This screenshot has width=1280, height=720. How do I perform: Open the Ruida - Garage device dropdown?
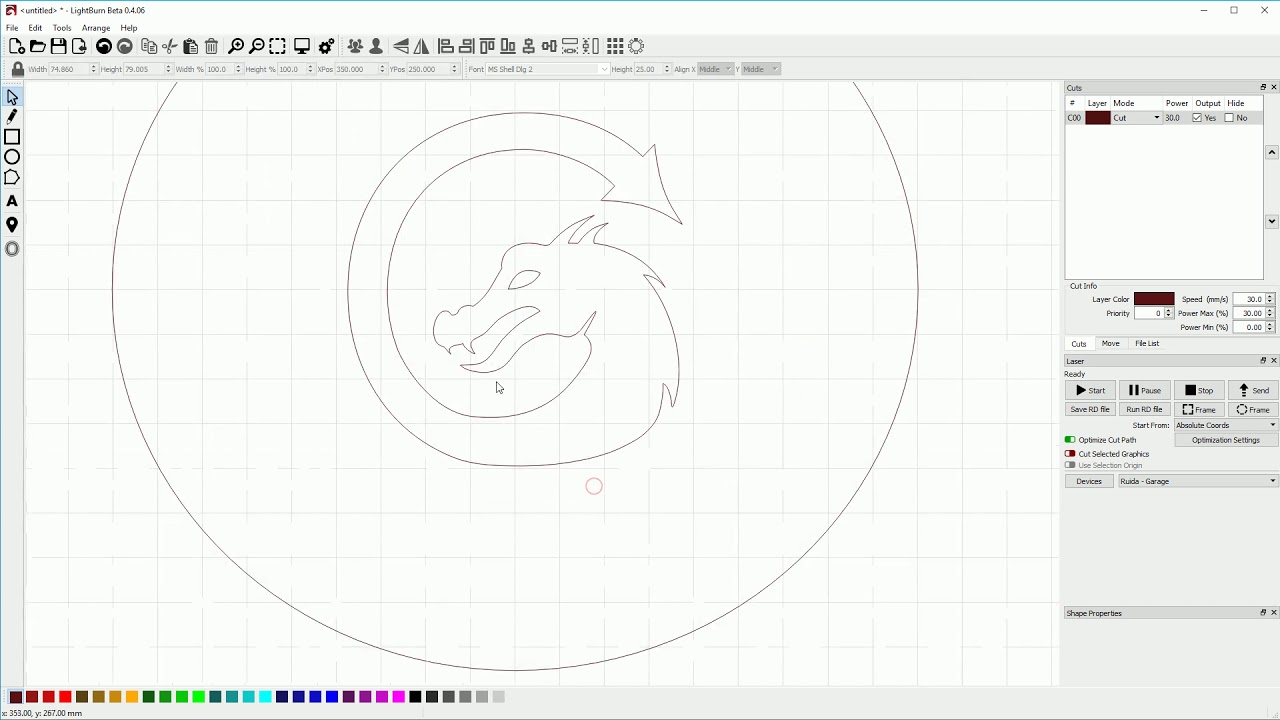1198,481
